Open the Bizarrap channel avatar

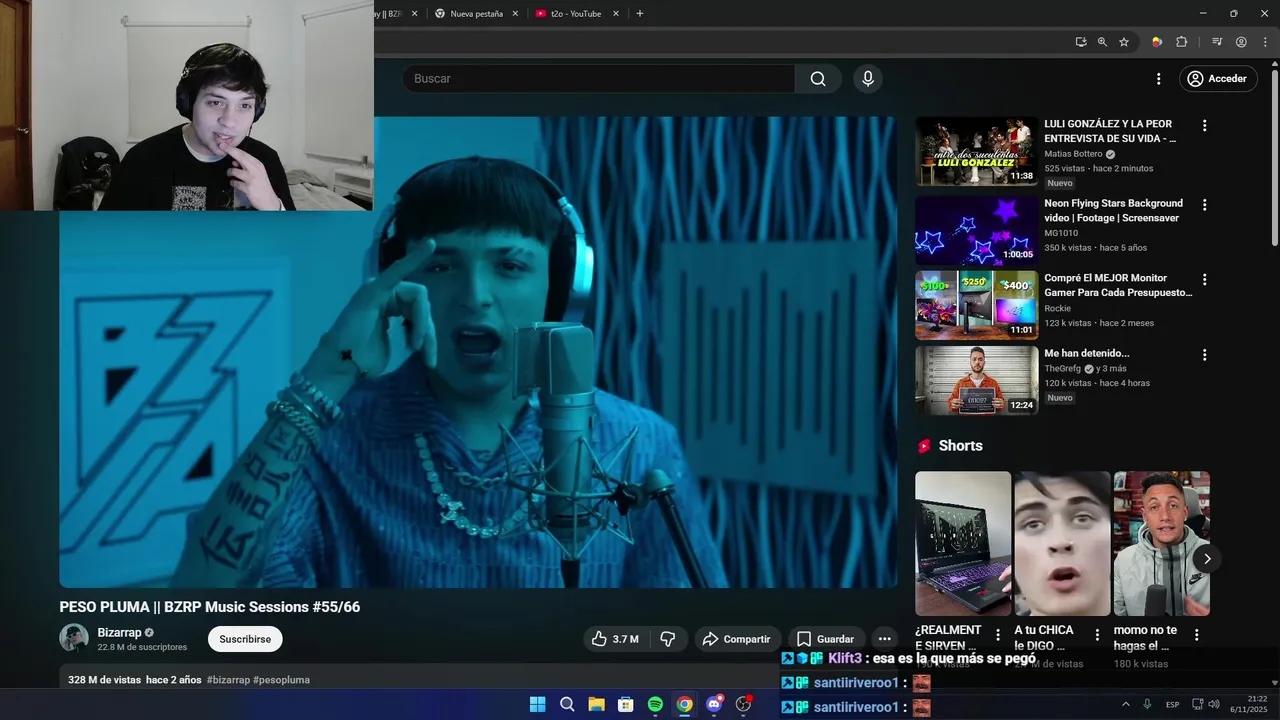[x=74, y=638]
